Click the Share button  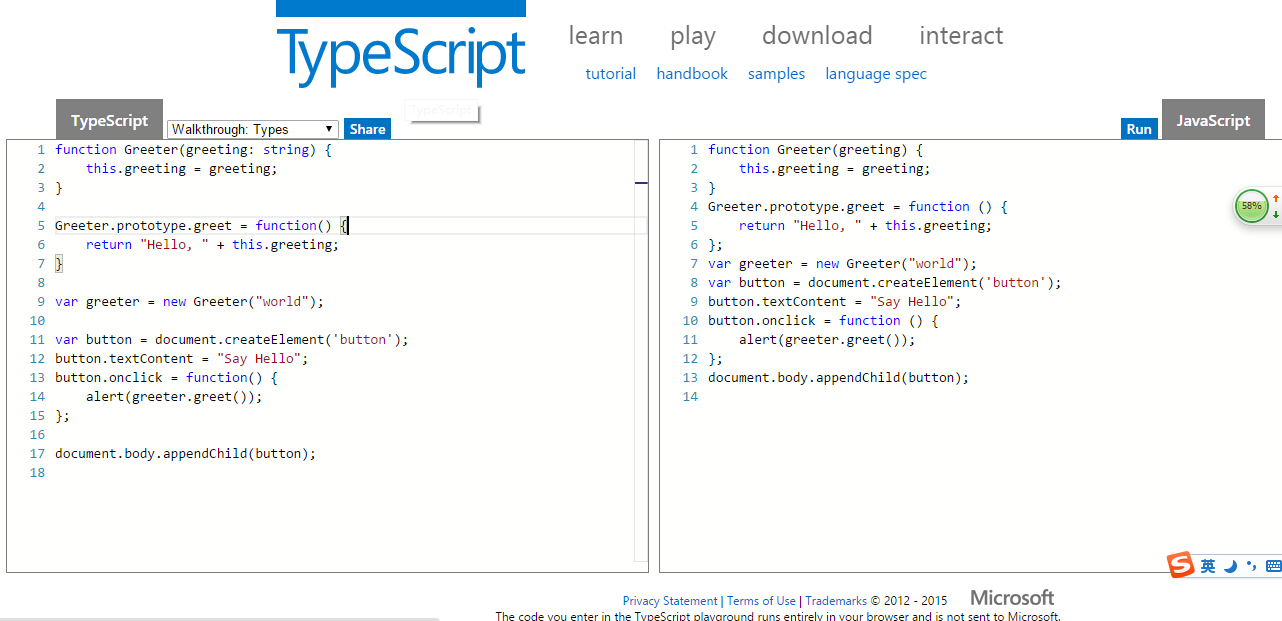coord(367,129)
